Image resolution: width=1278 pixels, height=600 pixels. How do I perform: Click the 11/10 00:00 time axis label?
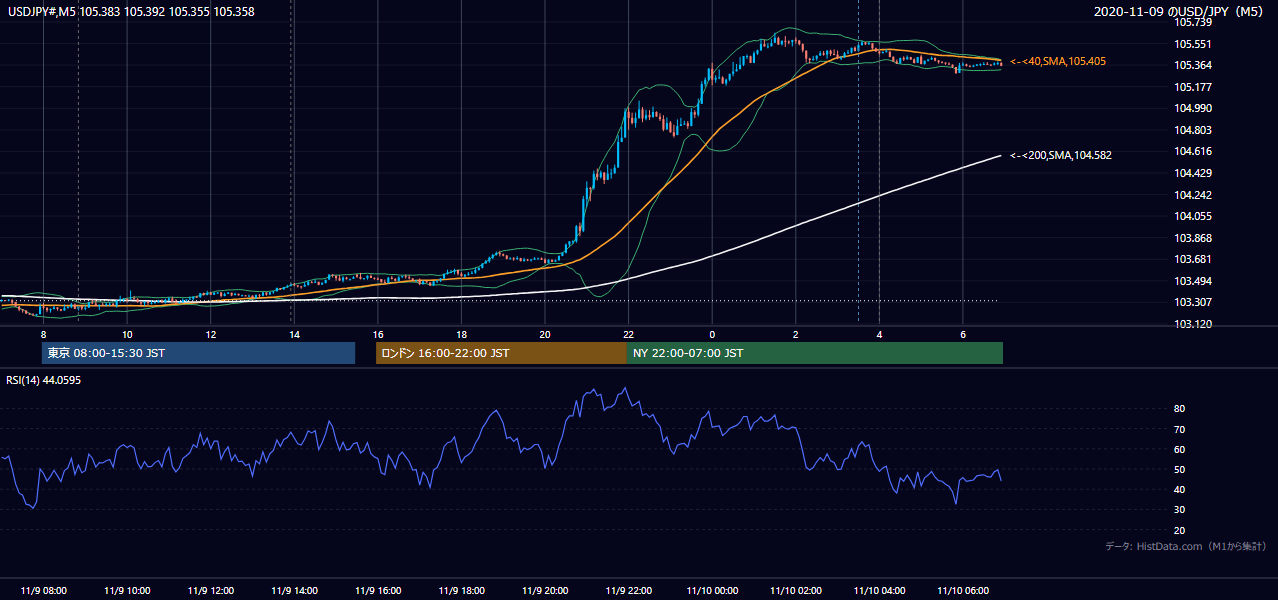coord(712,591)
